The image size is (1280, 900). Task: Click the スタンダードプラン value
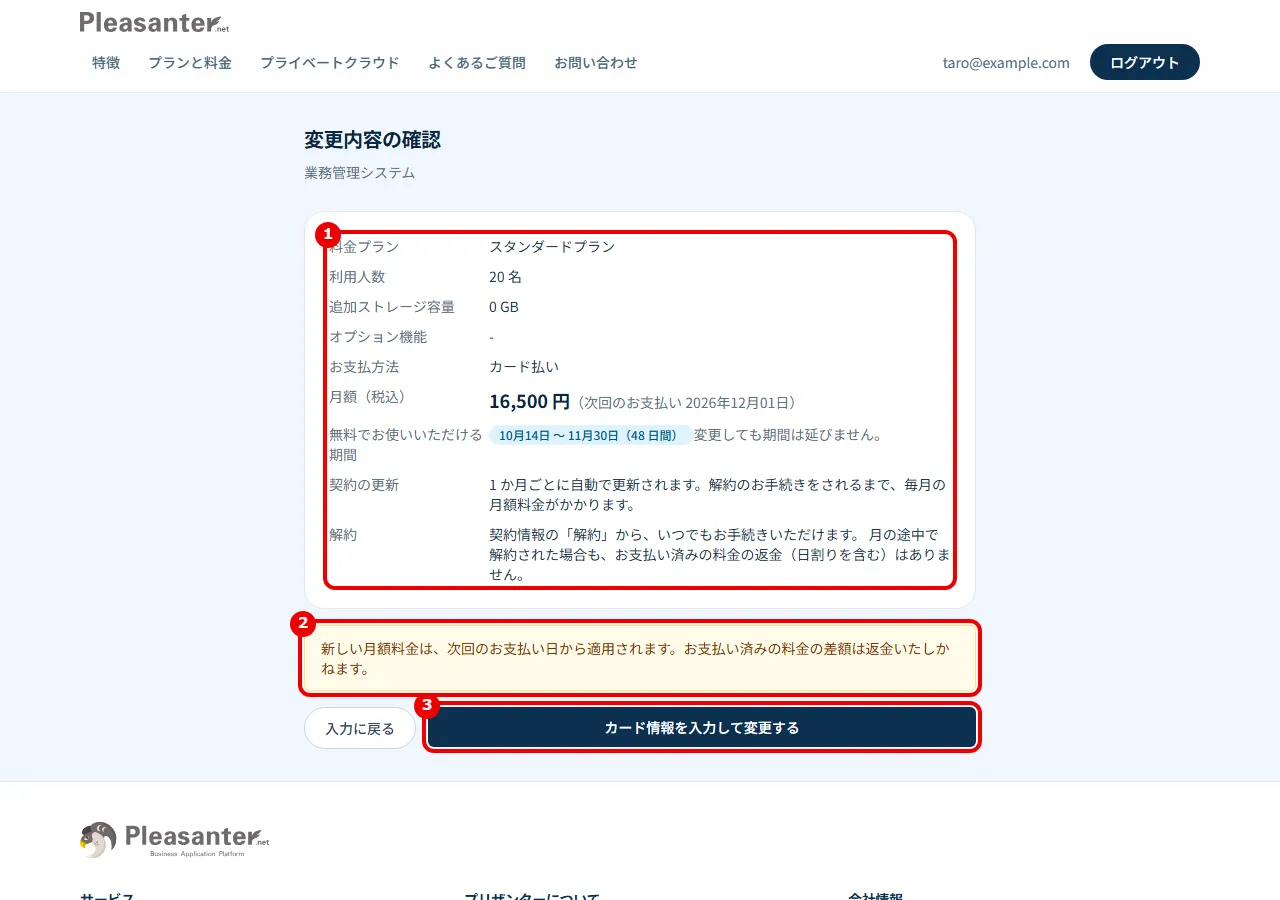click(x=552, y=247)
